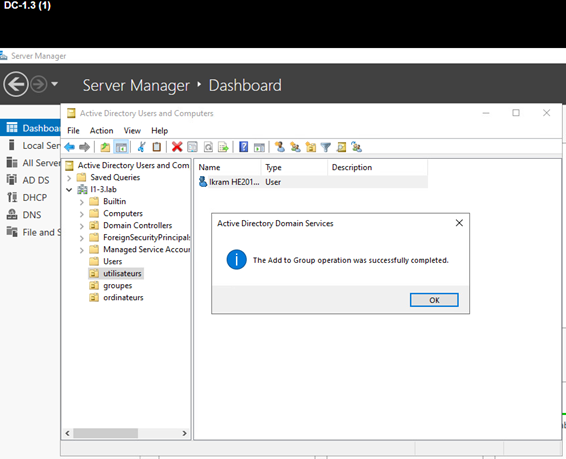Open the Action menu

[x=101, y=131]
